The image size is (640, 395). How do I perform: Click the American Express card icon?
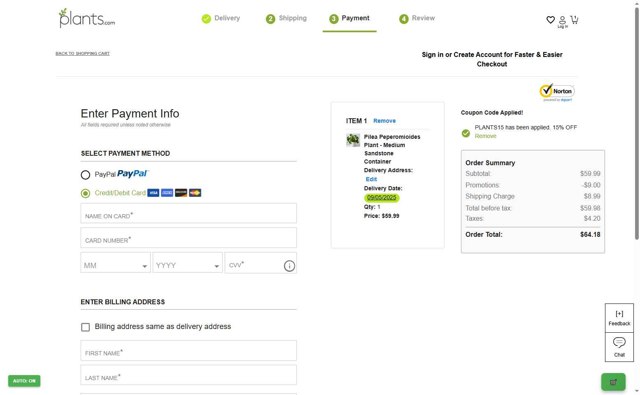coord(167,193)
